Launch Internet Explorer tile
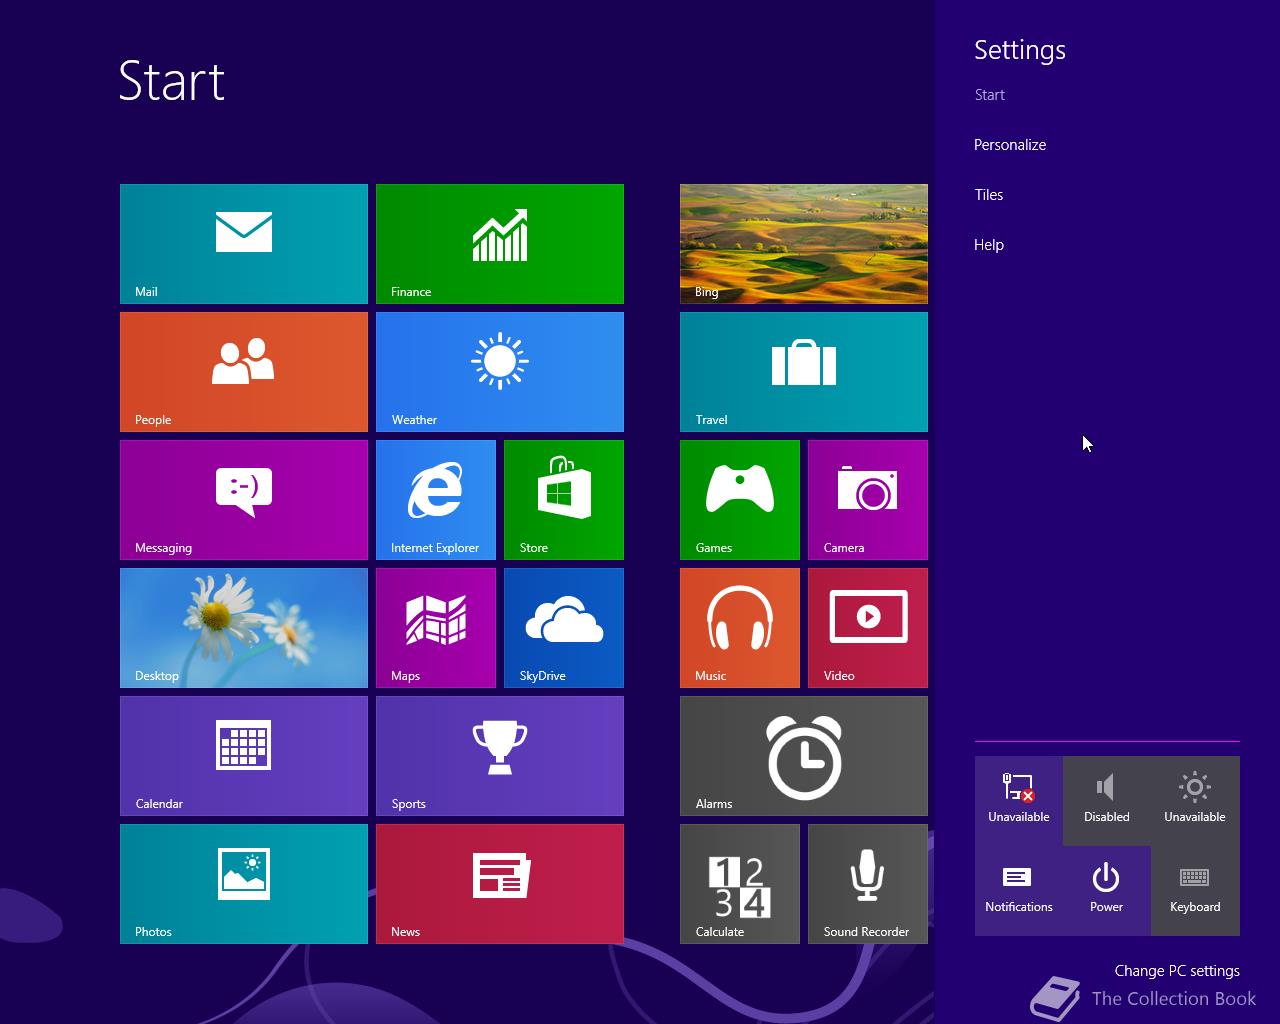1280x1024 pixels. click(436, 500)
